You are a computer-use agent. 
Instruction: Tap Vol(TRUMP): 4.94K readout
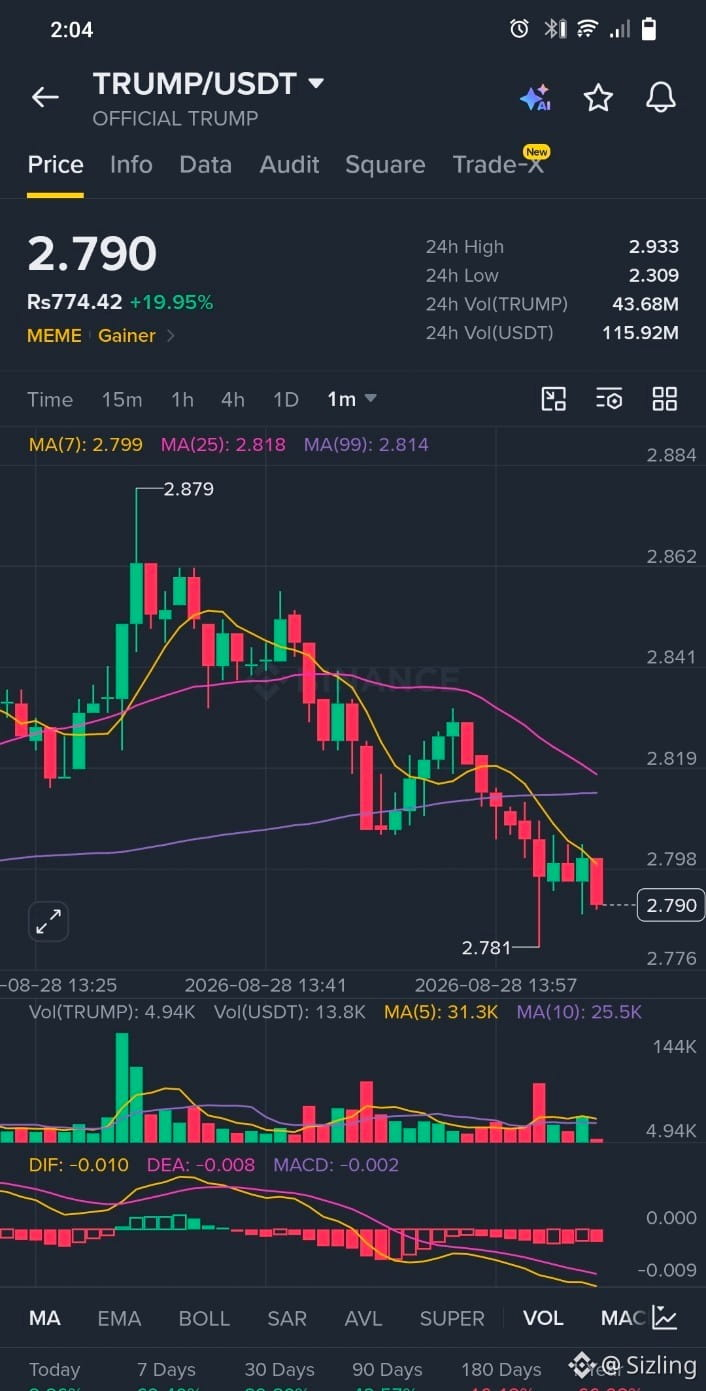112,1012
